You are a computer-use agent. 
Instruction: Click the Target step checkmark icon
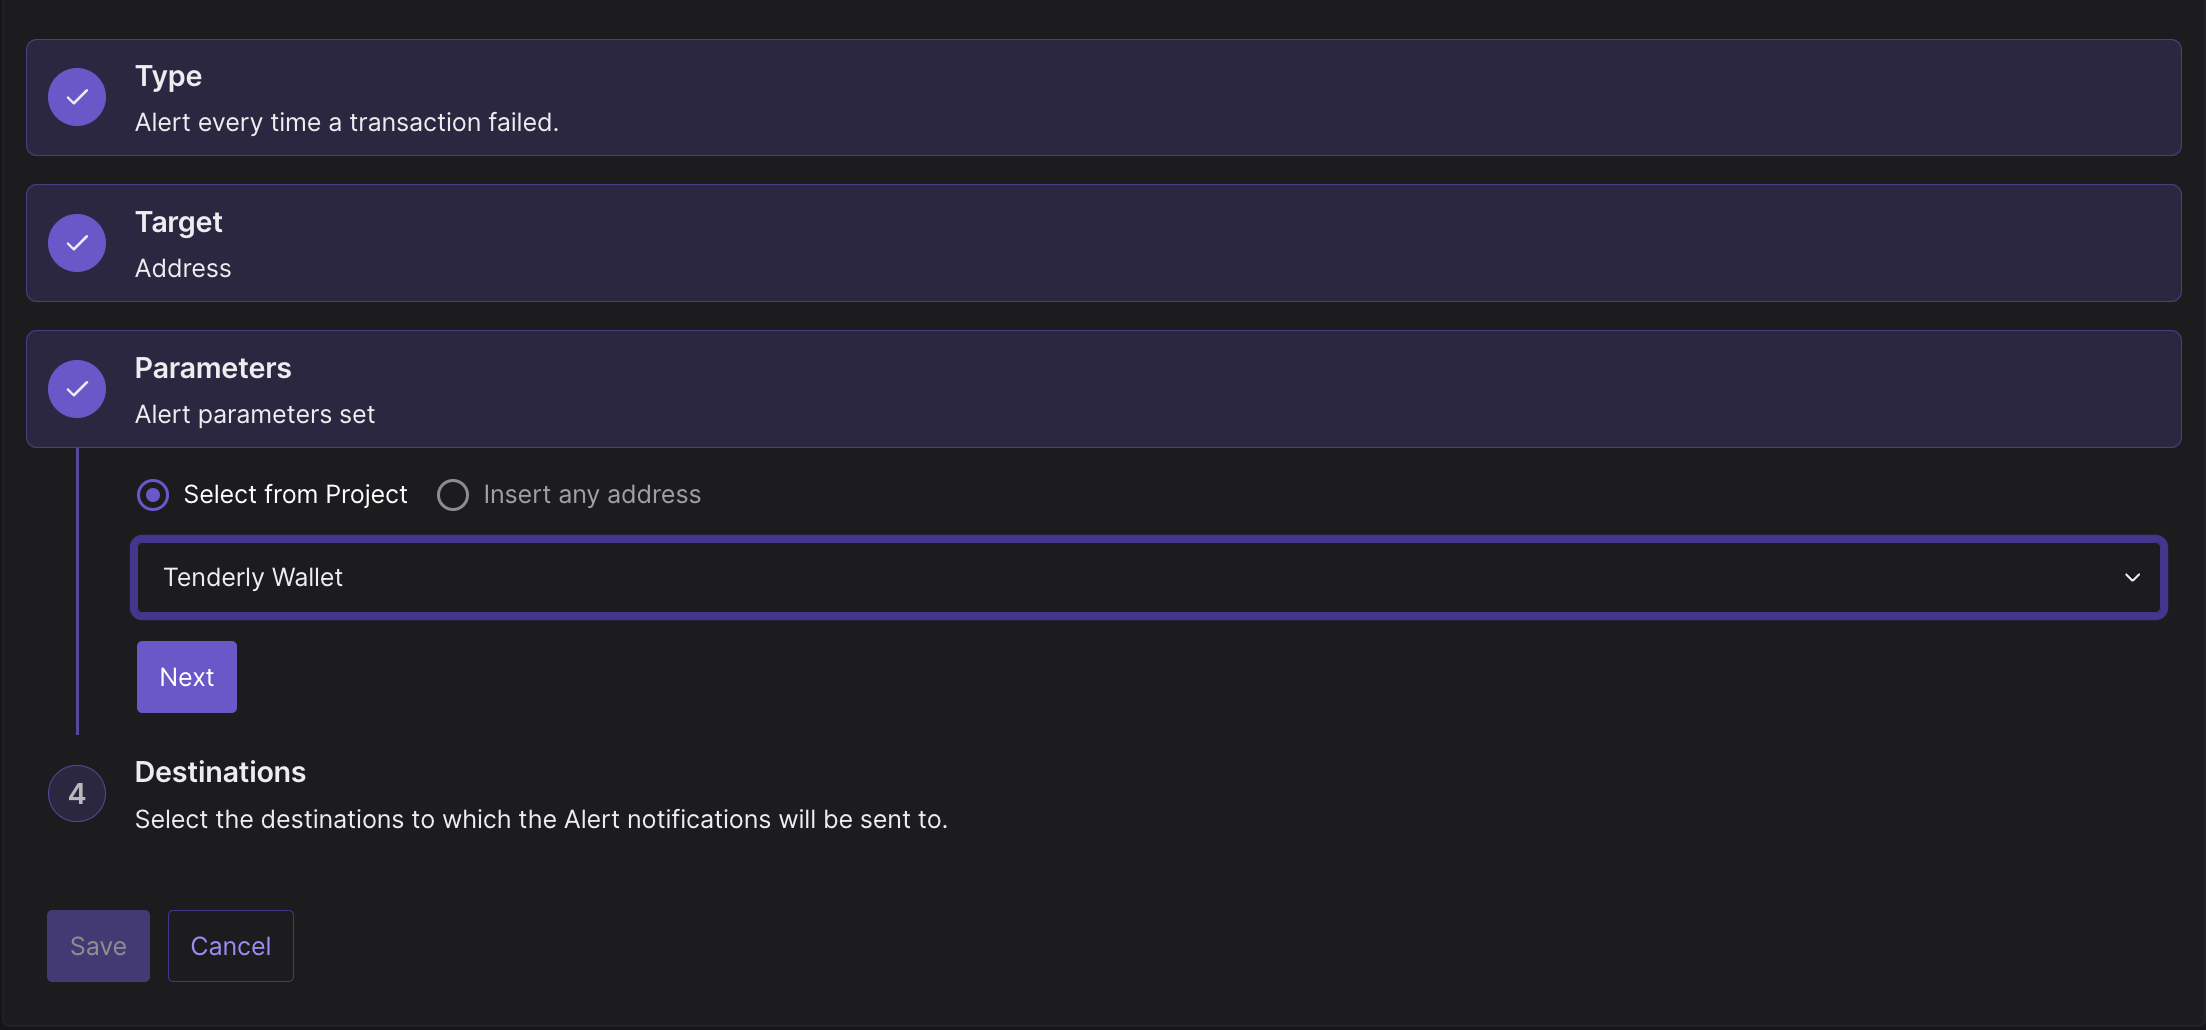[77, 243]
